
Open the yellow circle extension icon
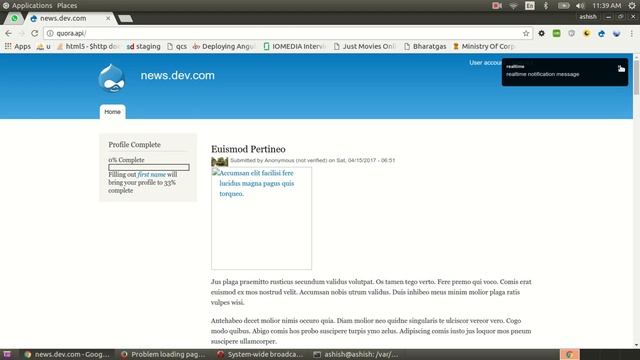pyautogui.click(x=587, y=33)
